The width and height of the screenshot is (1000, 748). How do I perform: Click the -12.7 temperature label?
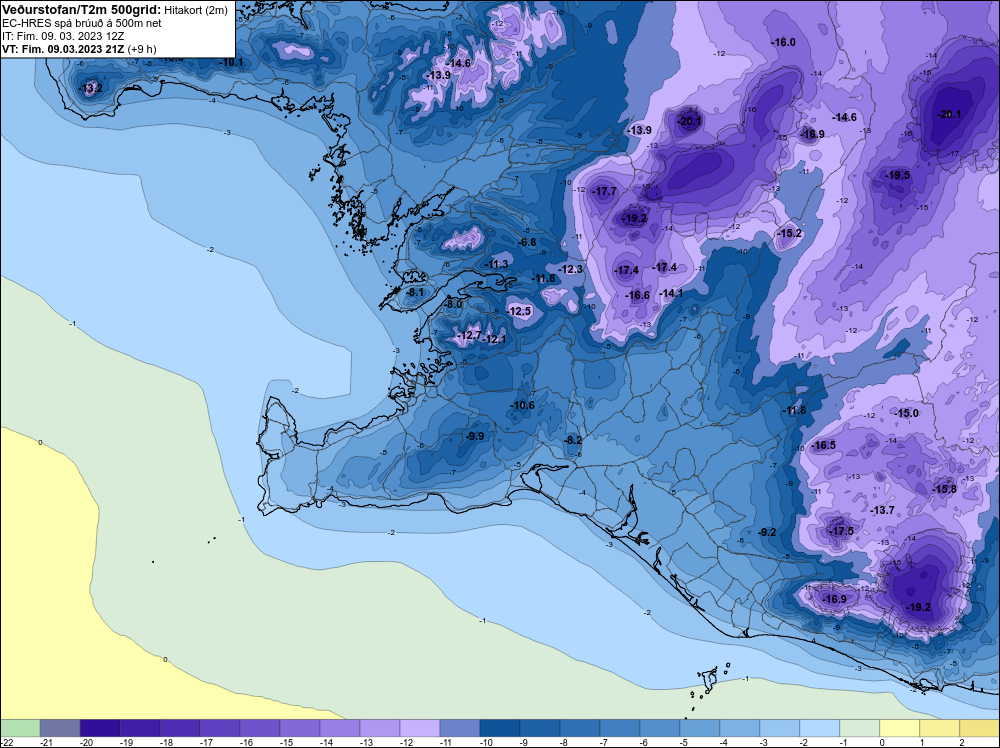(x=469, y=335)
